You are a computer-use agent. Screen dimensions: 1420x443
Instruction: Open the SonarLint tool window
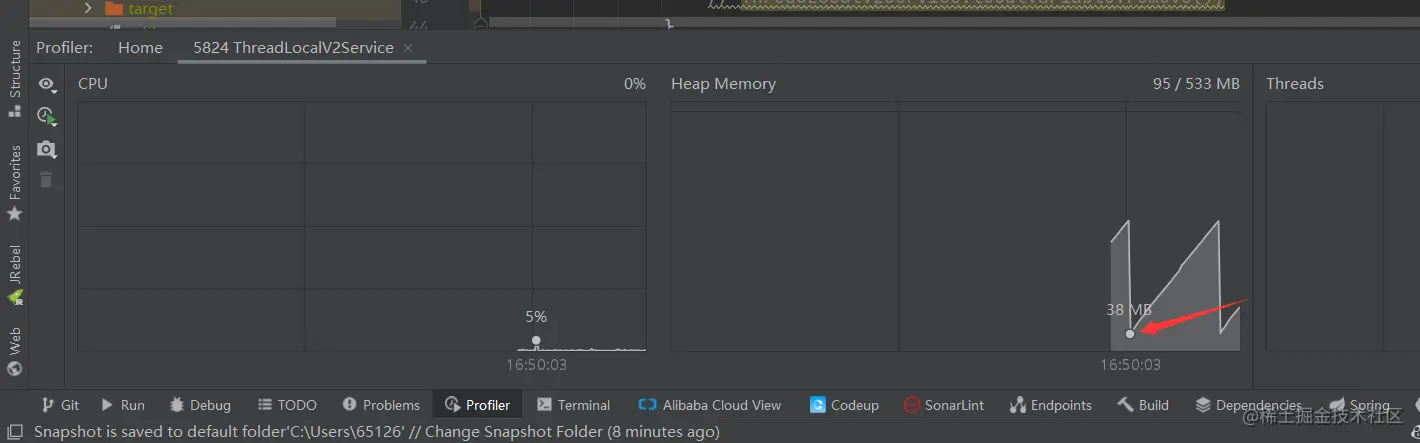[943, 405]
